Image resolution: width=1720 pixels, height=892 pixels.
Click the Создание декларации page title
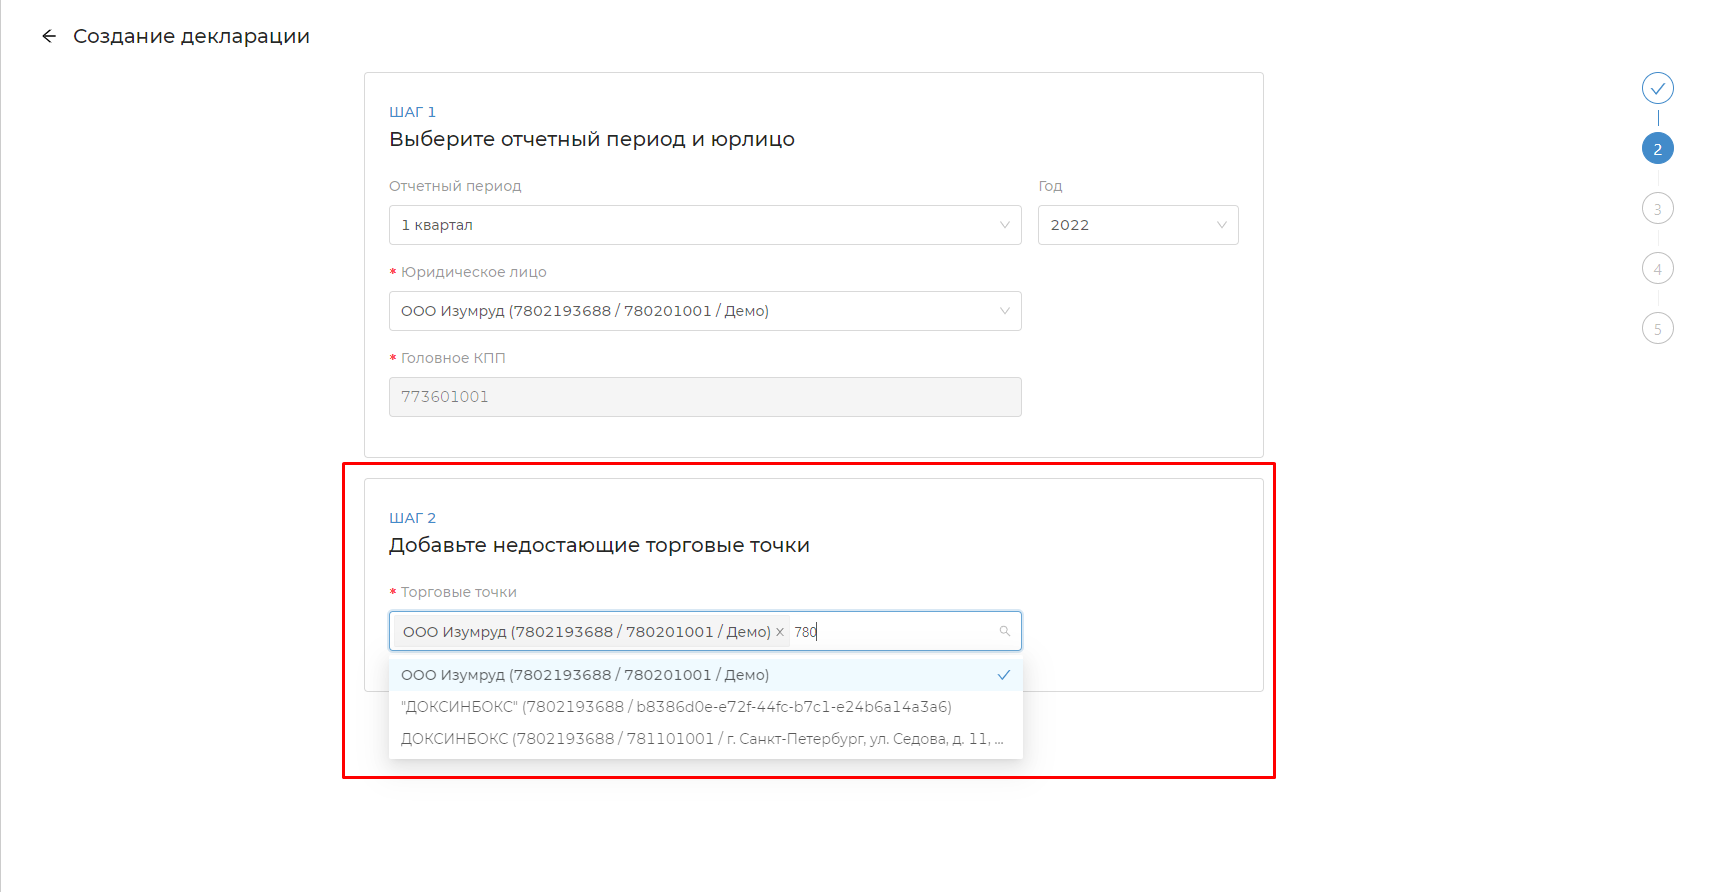tap(191, 37)
